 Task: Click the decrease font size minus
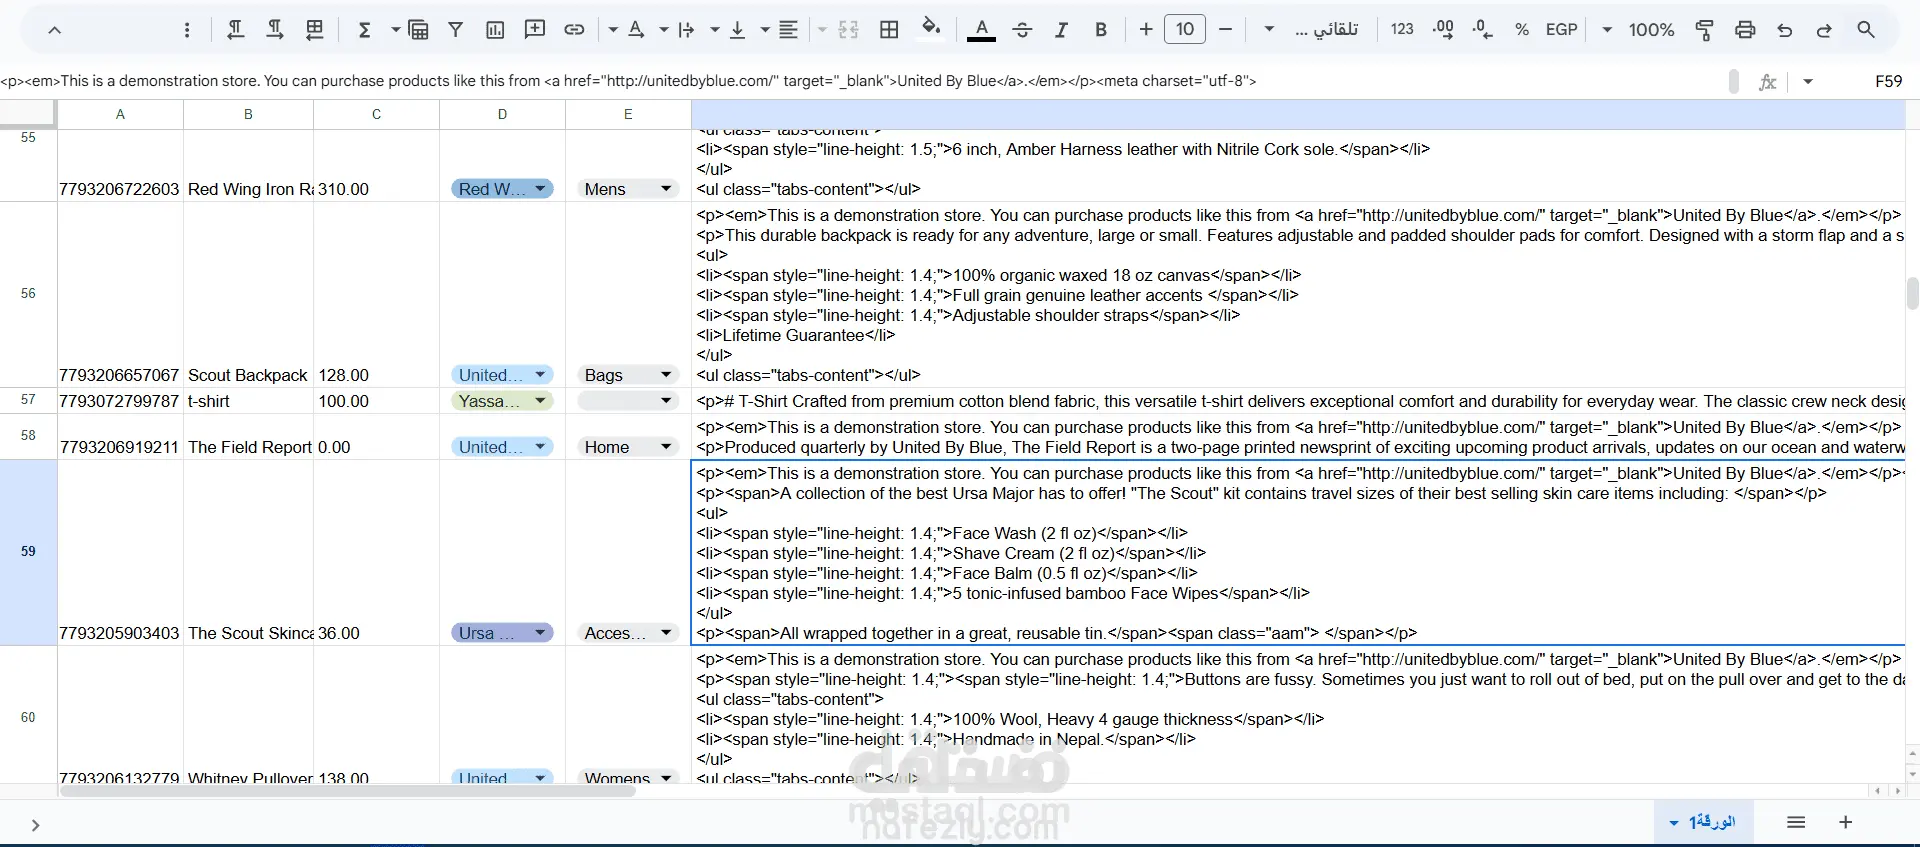click(1226, 30)
